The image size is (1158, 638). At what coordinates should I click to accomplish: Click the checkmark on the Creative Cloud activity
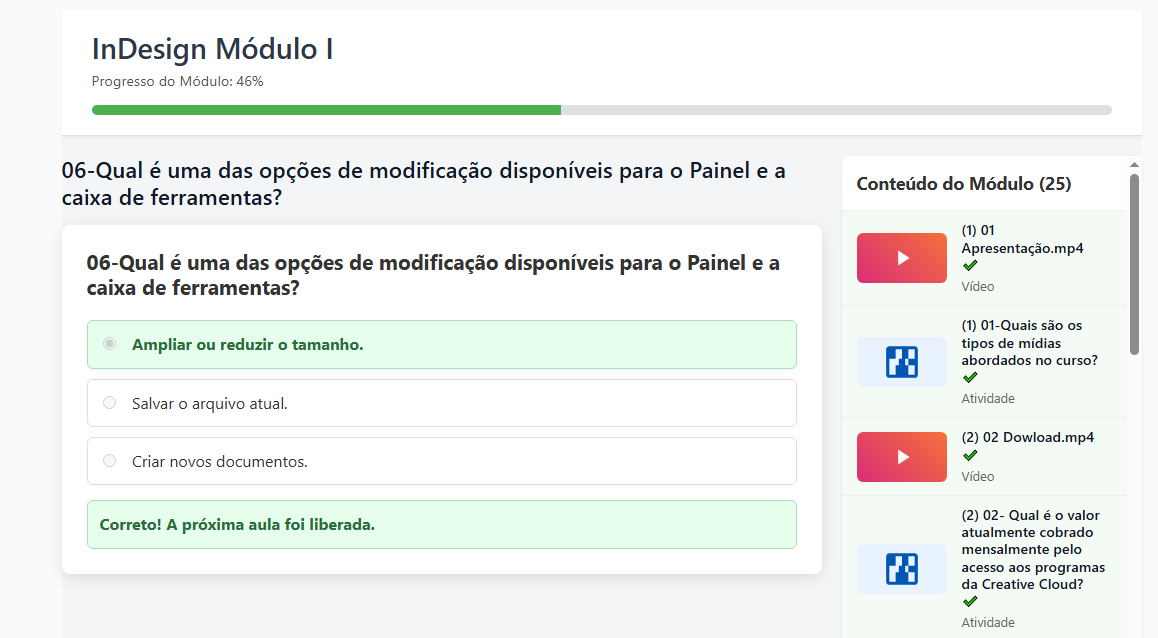click(x=968, y=601)
